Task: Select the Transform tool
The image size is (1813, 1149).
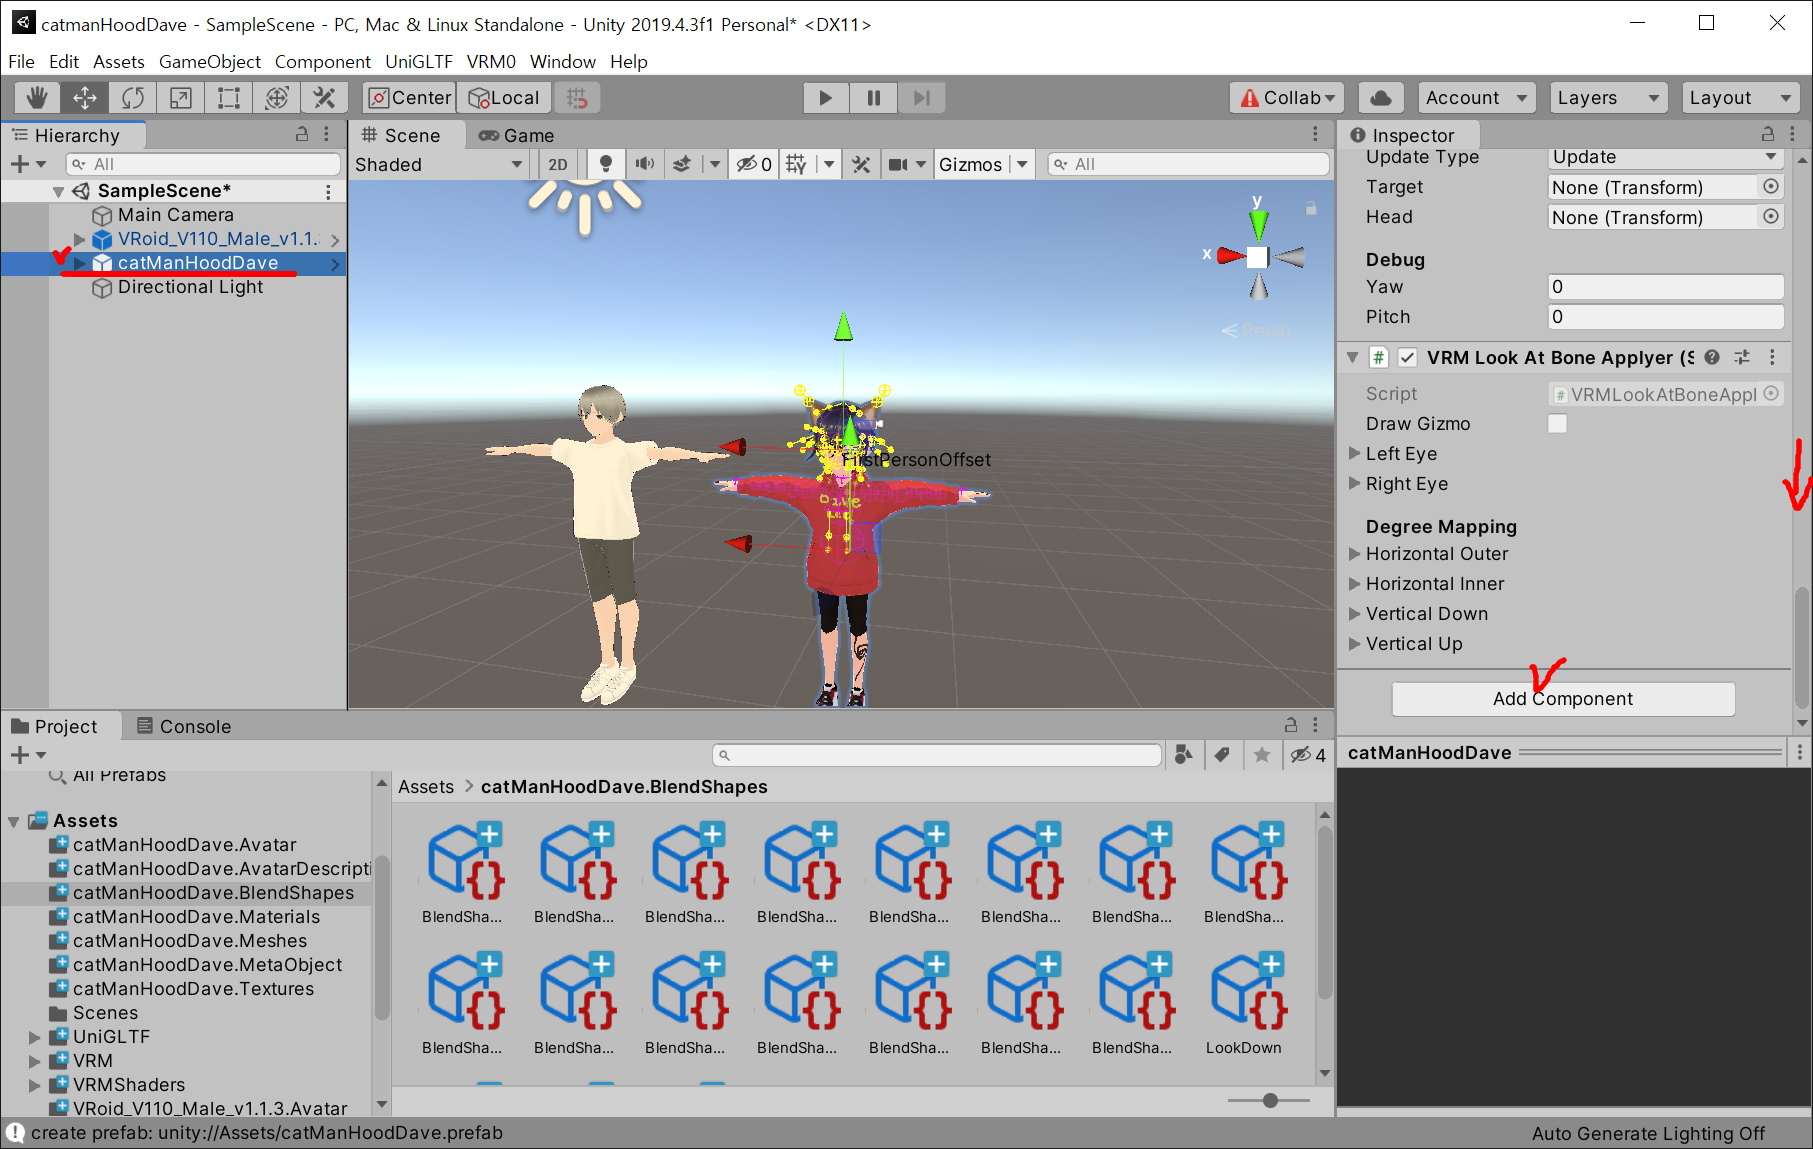Action: point(277,98)
